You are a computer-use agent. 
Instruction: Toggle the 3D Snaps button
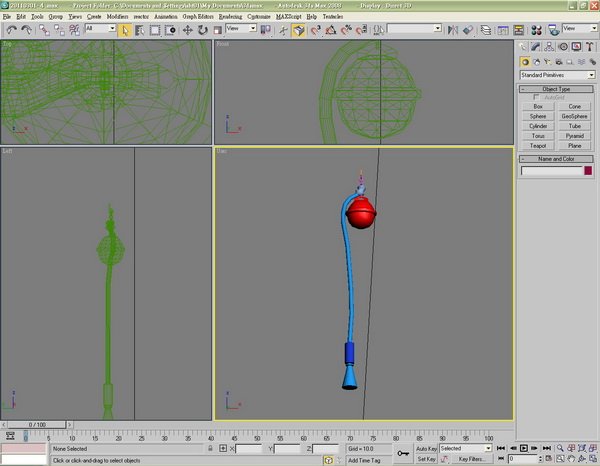[315, 30]
